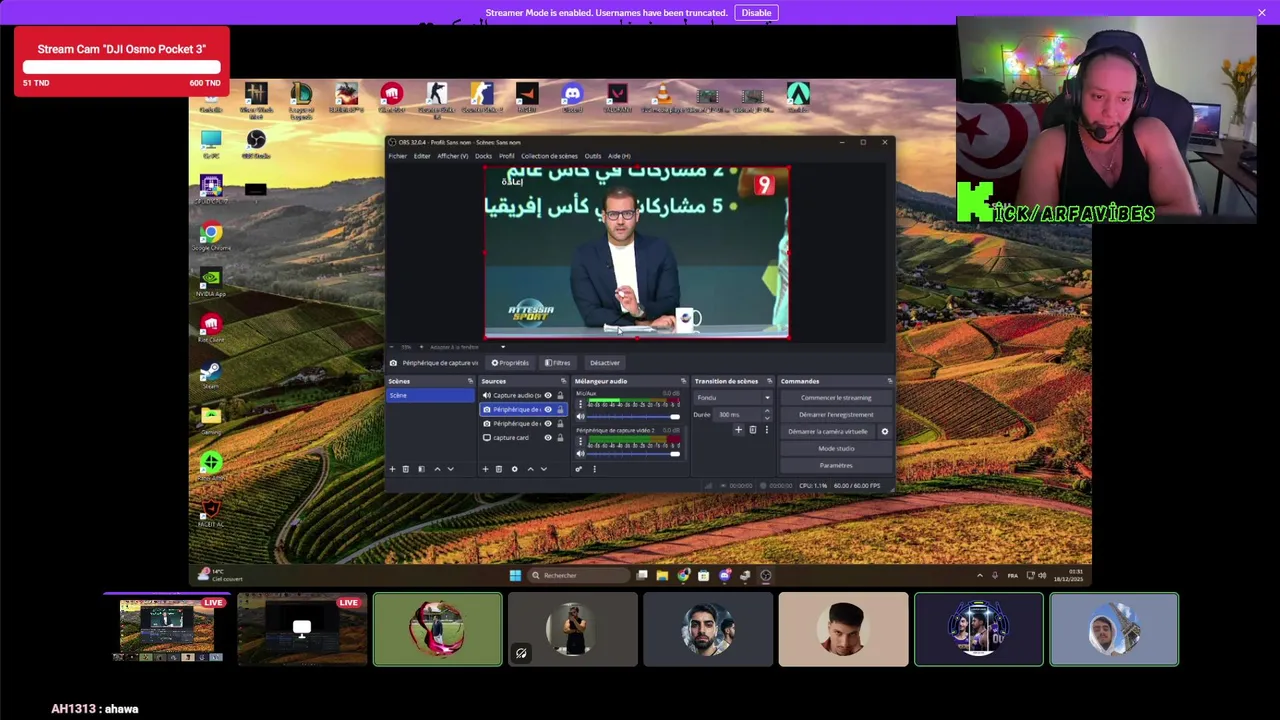This screenshot has width=1280, height=720.
Task: Remove selected source with trash icon
Action: click(498, 469)
